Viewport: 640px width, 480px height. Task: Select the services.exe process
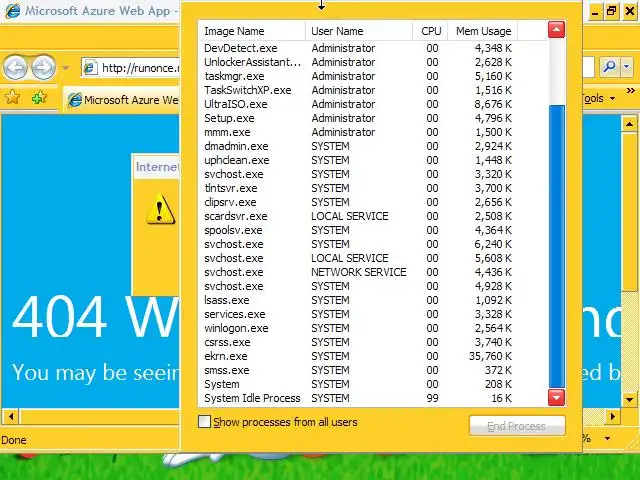pos(358,314)
